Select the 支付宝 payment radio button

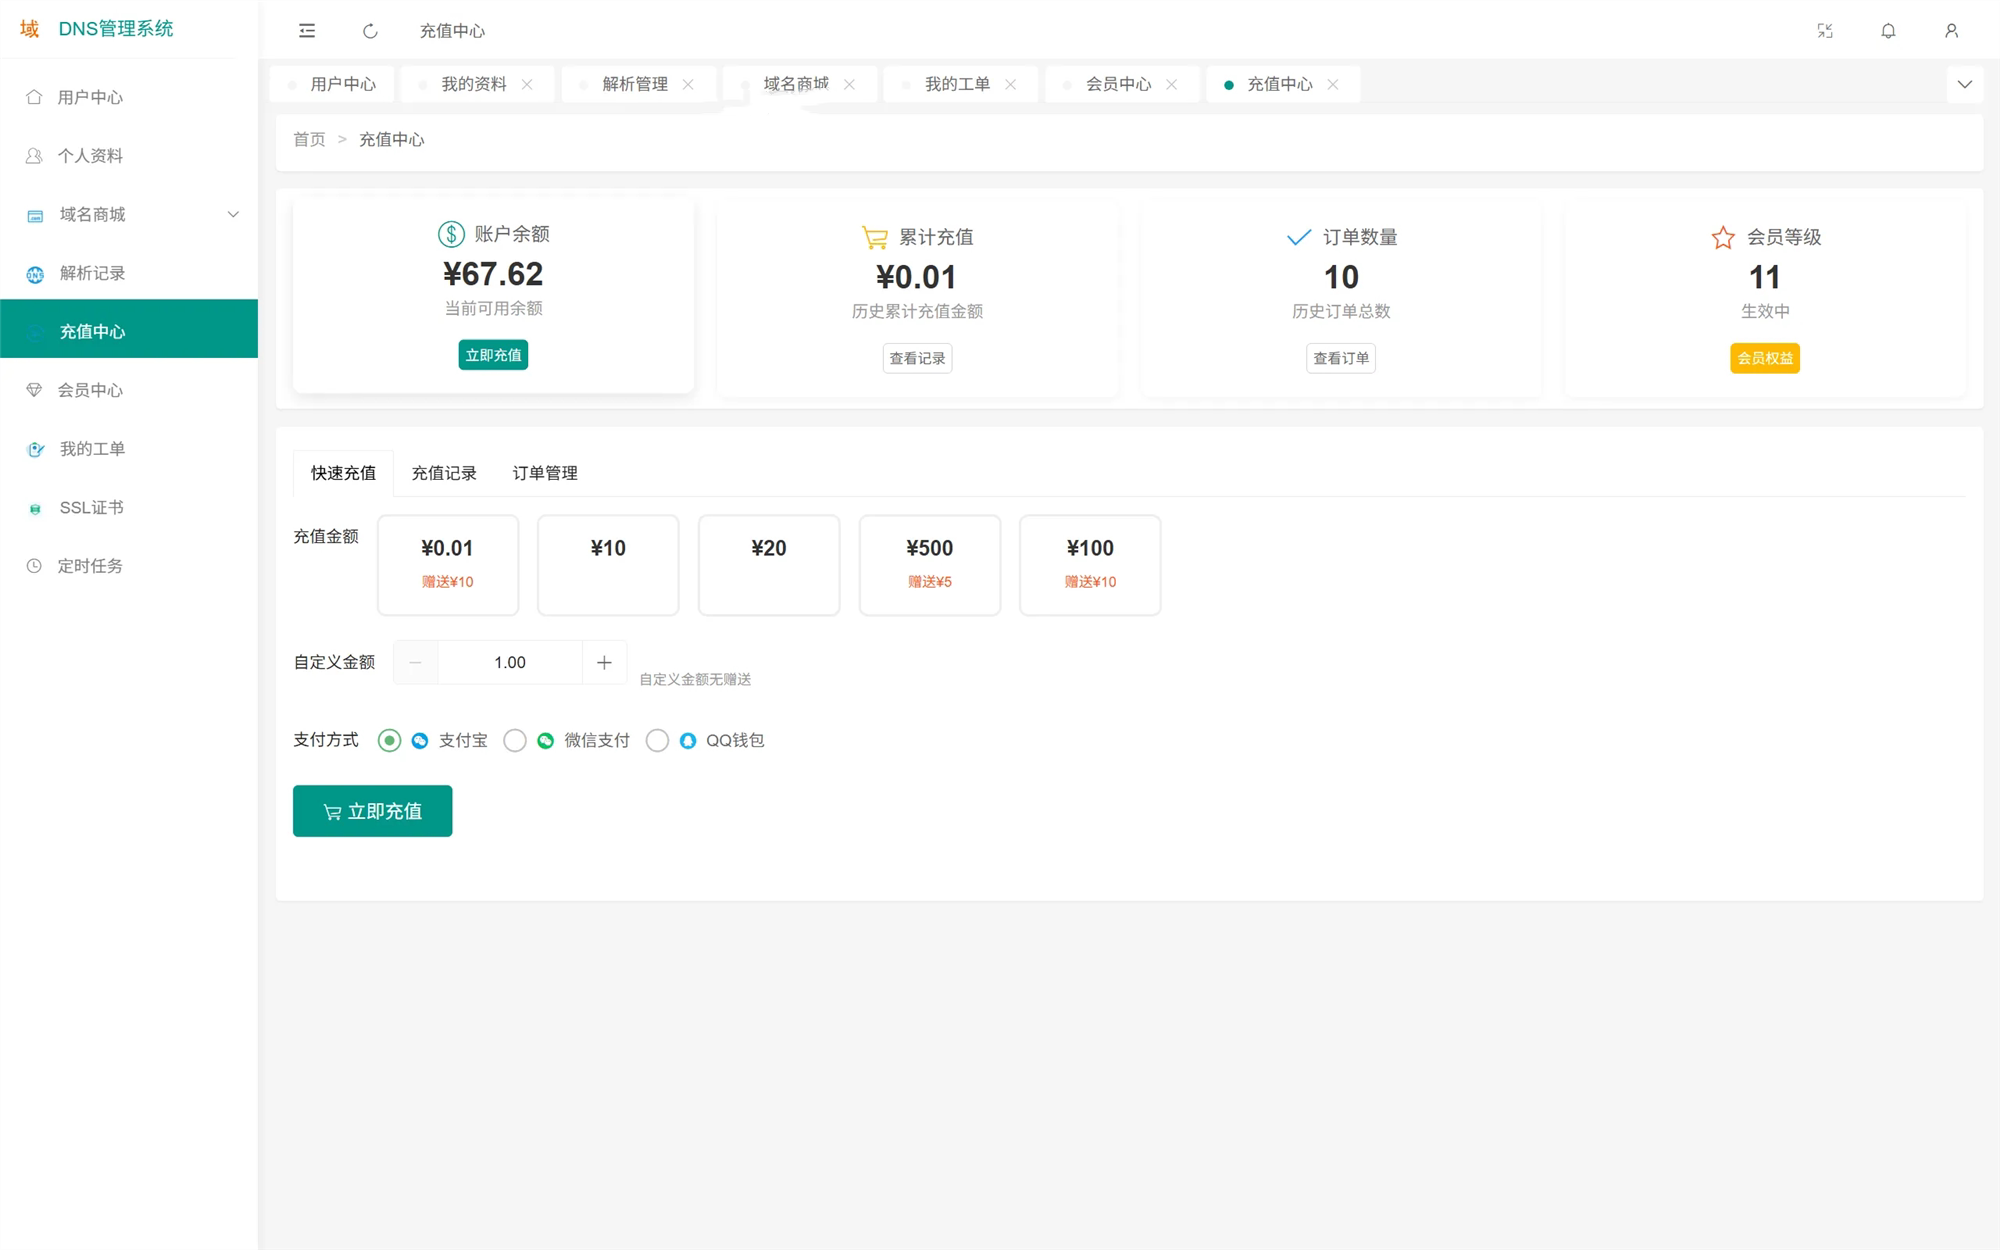pyautogui.click(x=389, y=740)
